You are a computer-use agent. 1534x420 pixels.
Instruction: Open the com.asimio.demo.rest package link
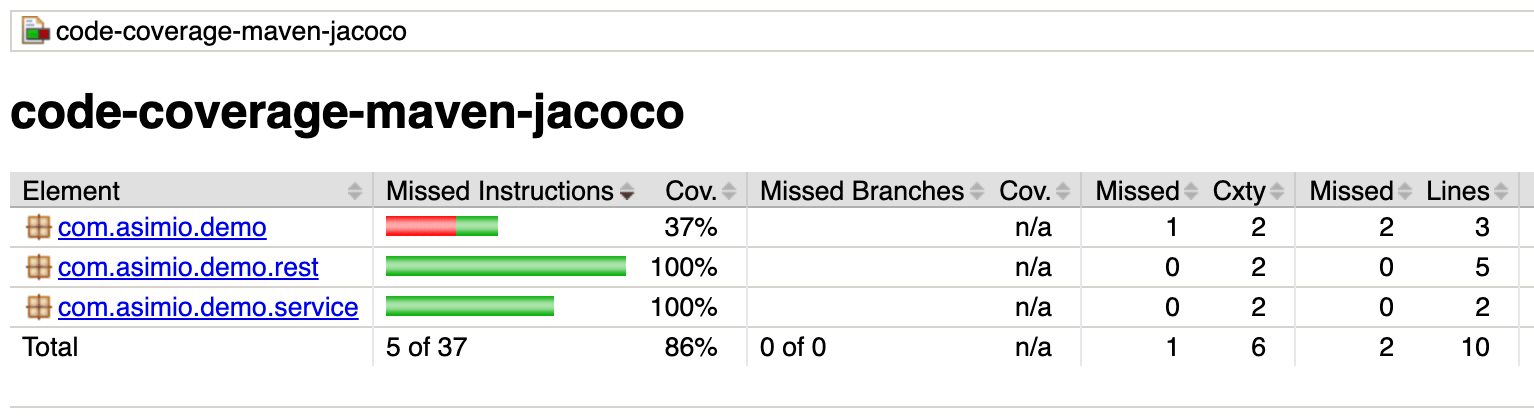click(188, 268)
